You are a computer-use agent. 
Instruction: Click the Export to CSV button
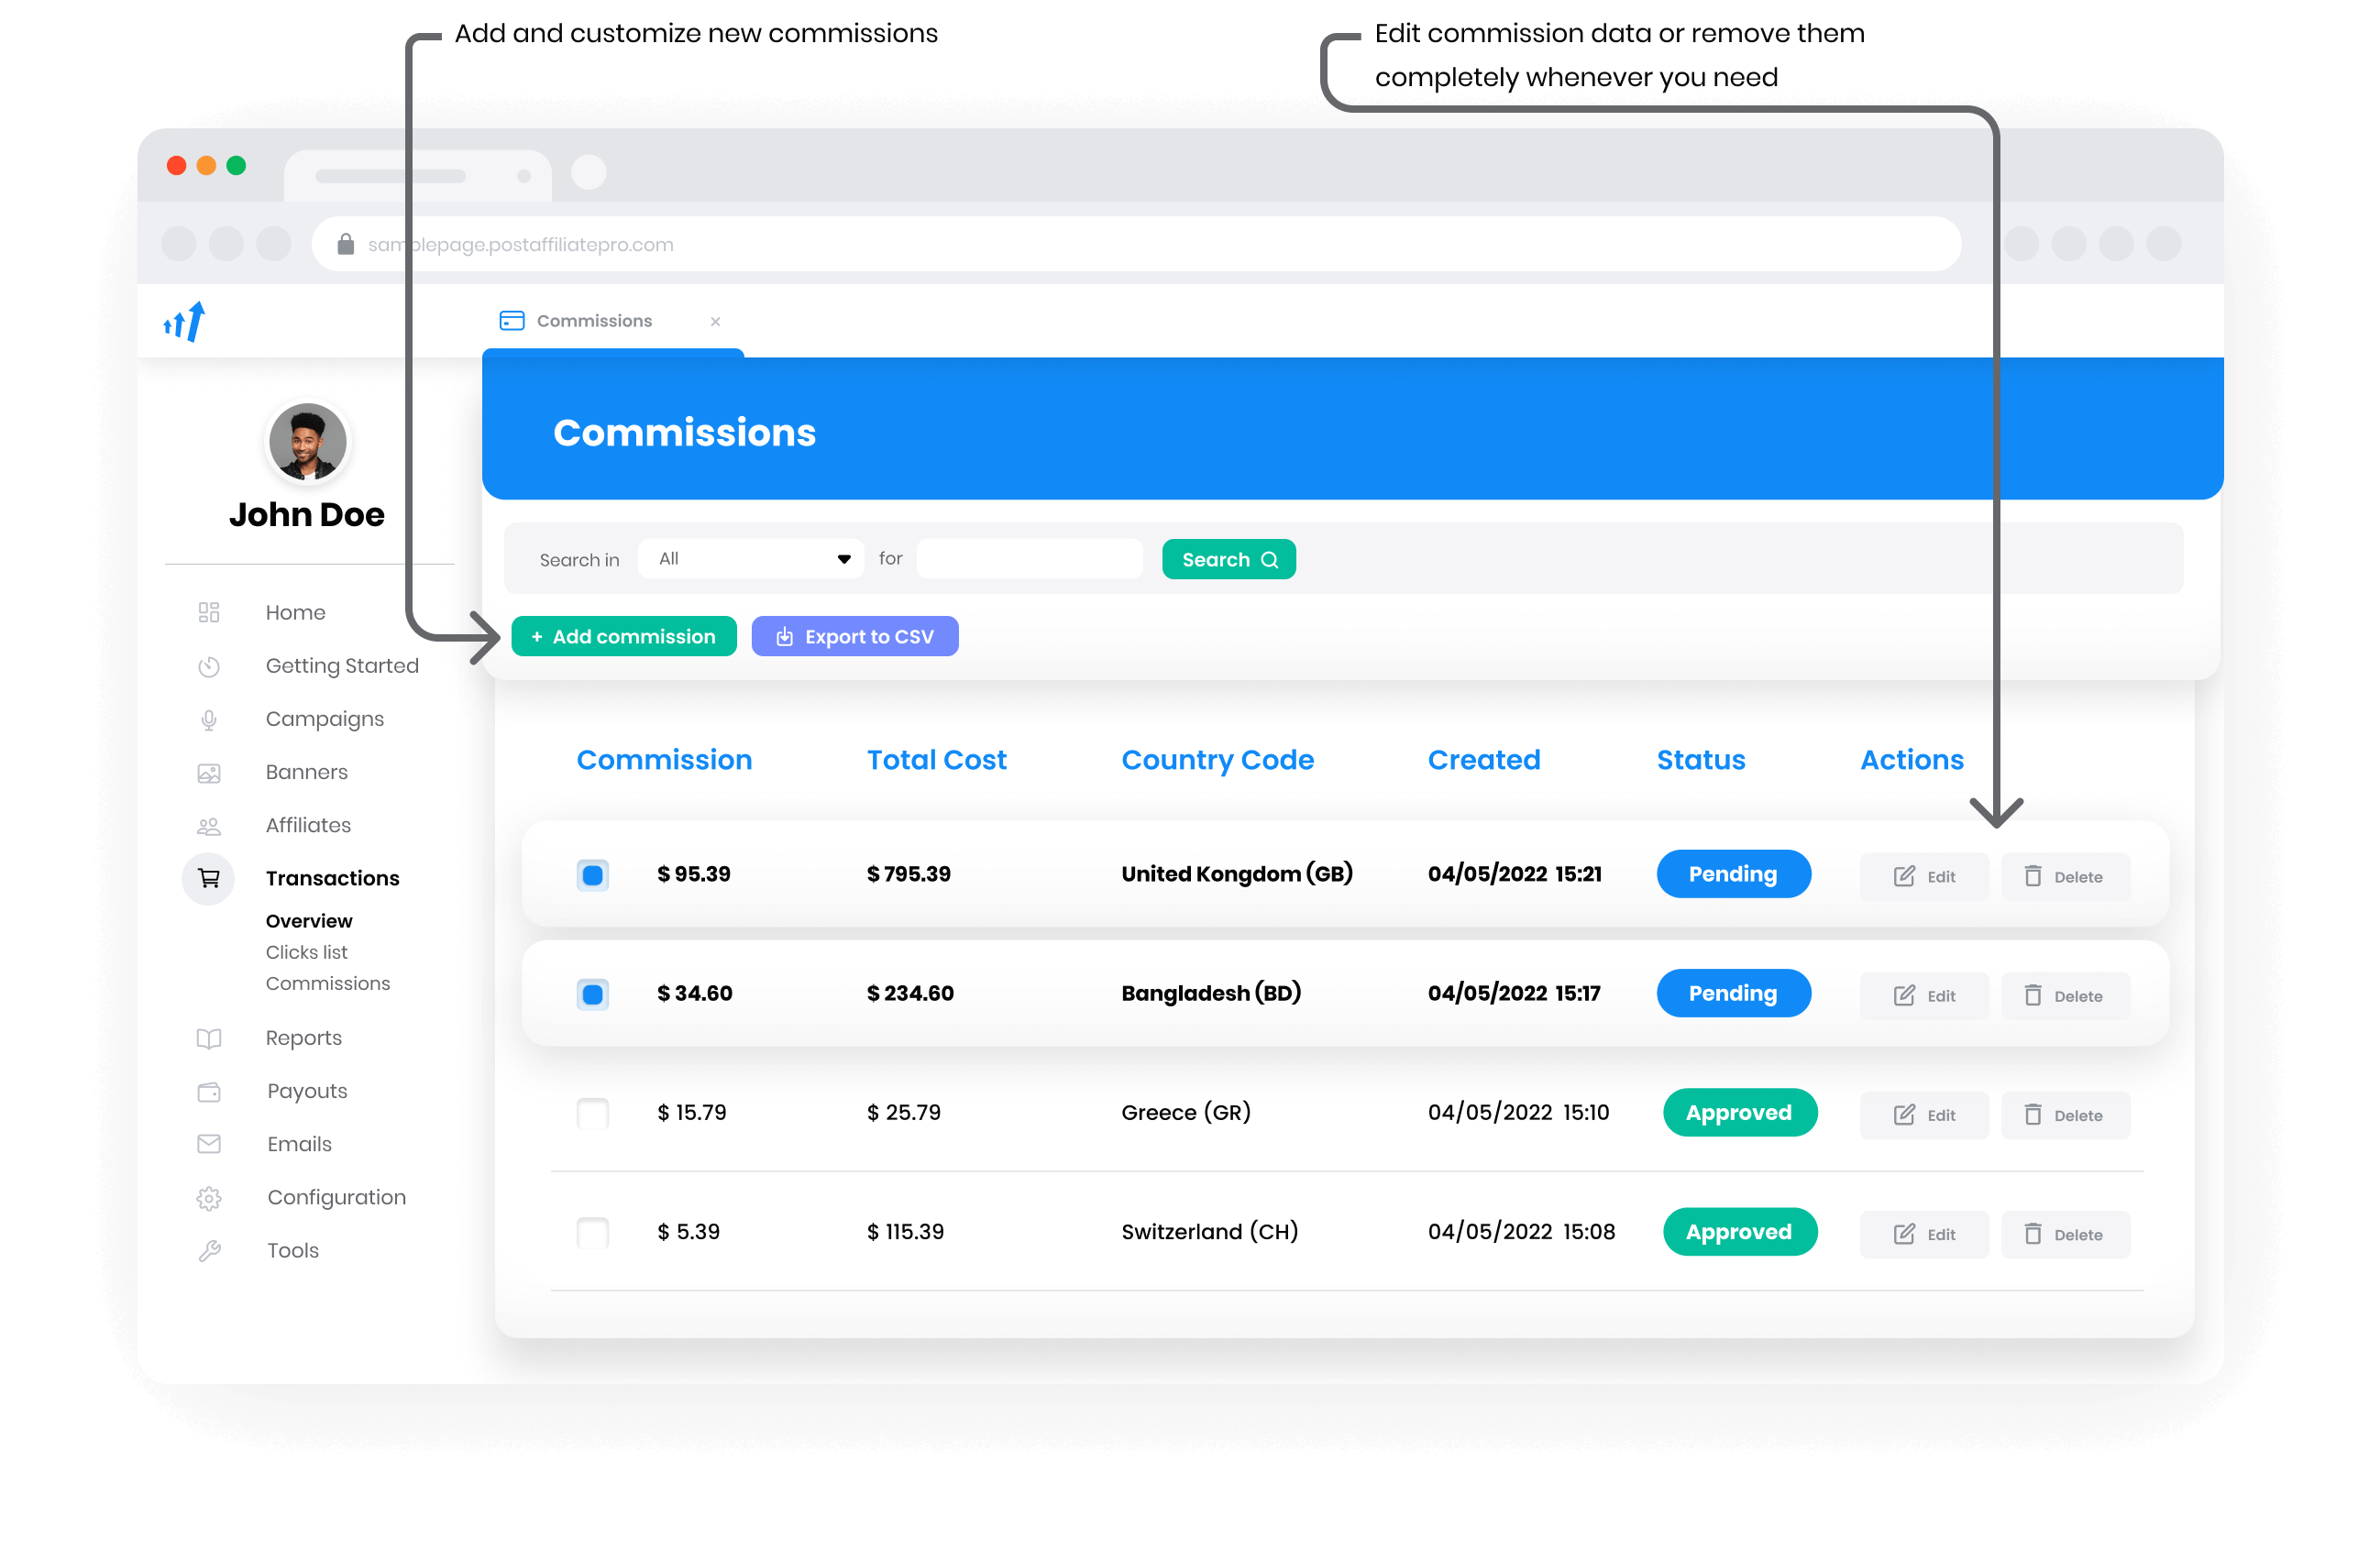[x=855, y=636]
